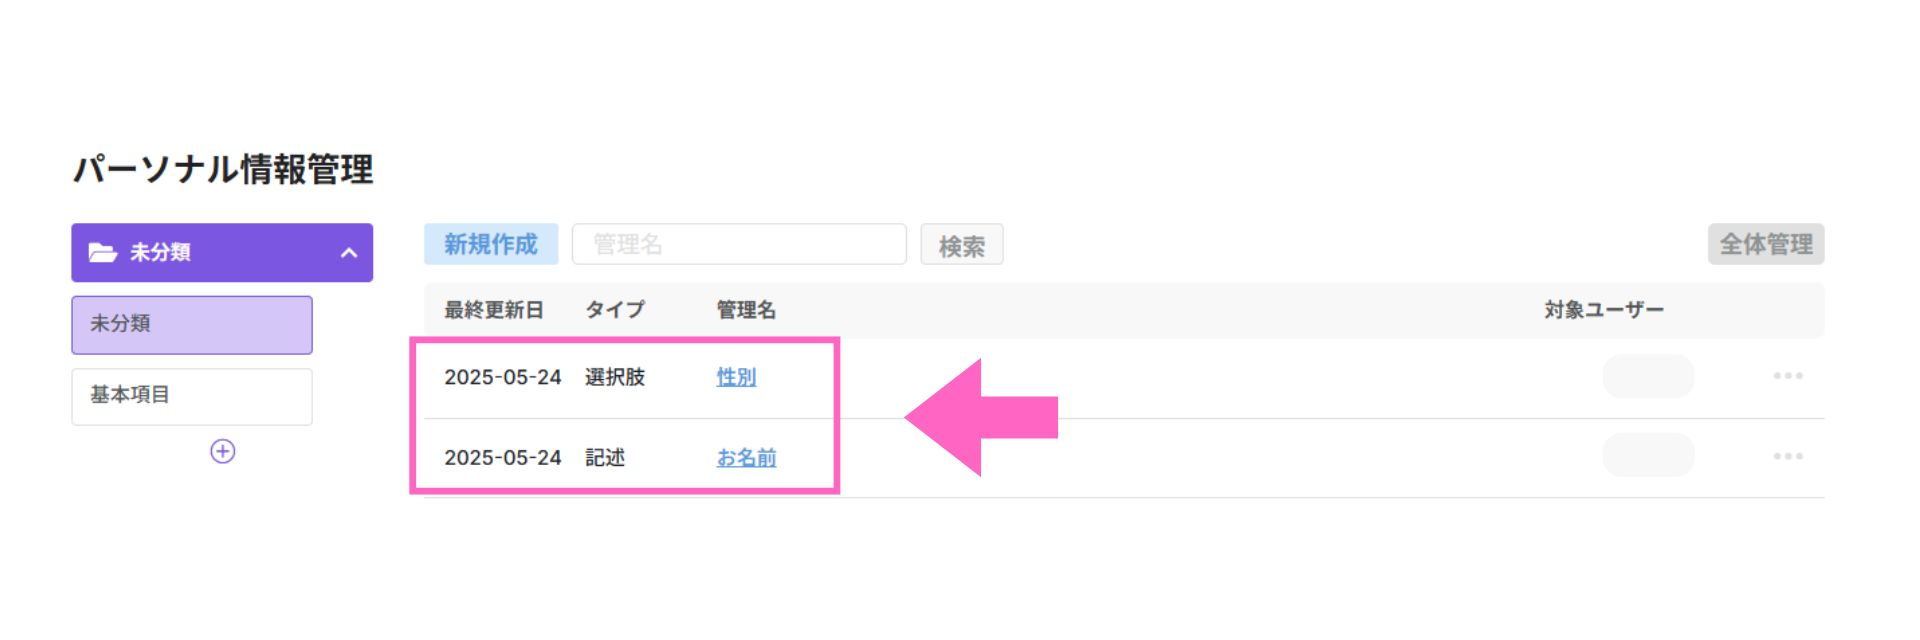Sort by 最終更新日 column header

[x=494, y=310]
